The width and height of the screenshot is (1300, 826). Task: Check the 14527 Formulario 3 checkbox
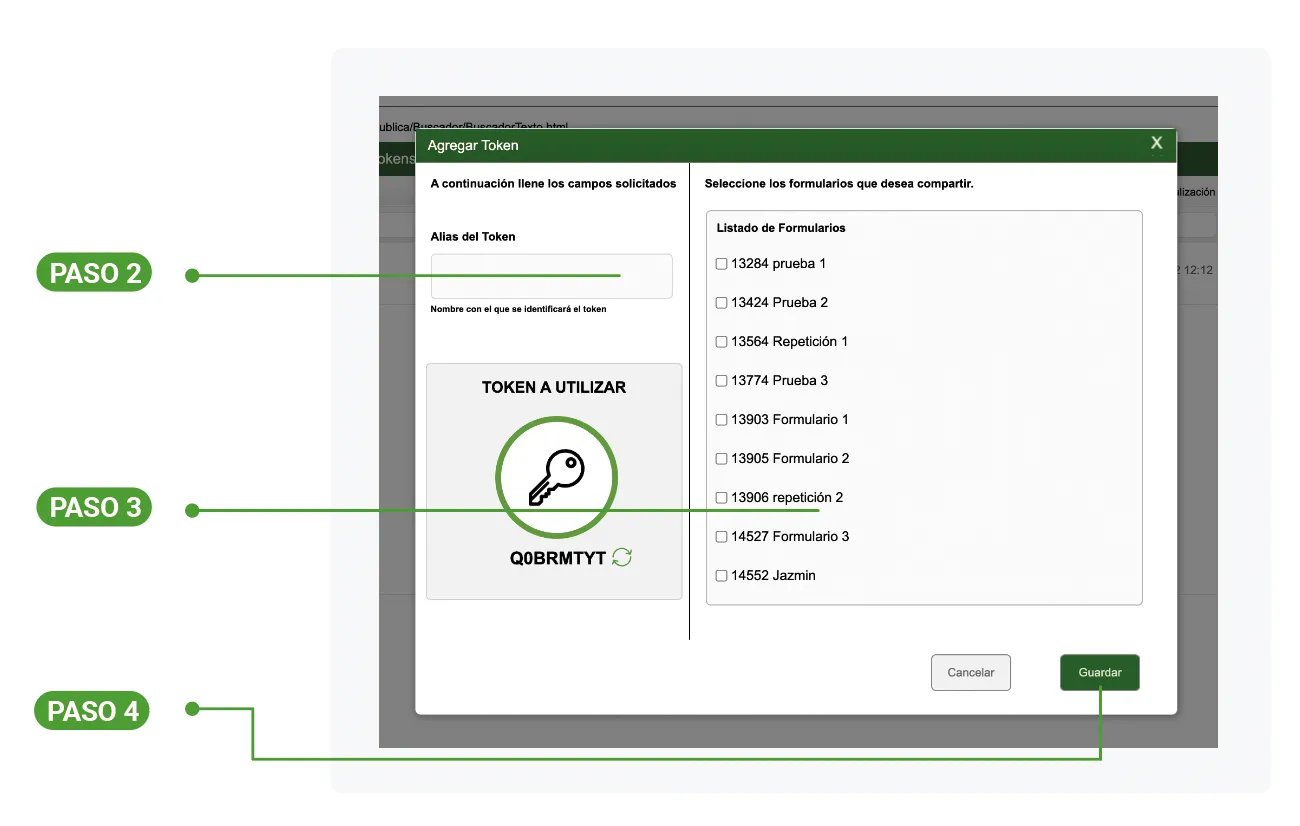pyautogui.click(x=722, y=537)
